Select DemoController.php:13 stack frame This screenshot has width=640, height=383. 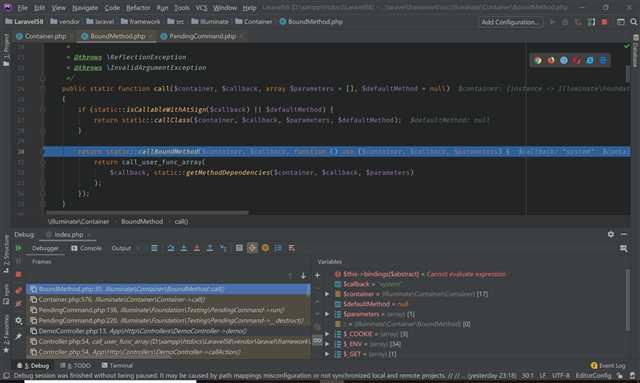pyautogui.click(x=168, y=331)
